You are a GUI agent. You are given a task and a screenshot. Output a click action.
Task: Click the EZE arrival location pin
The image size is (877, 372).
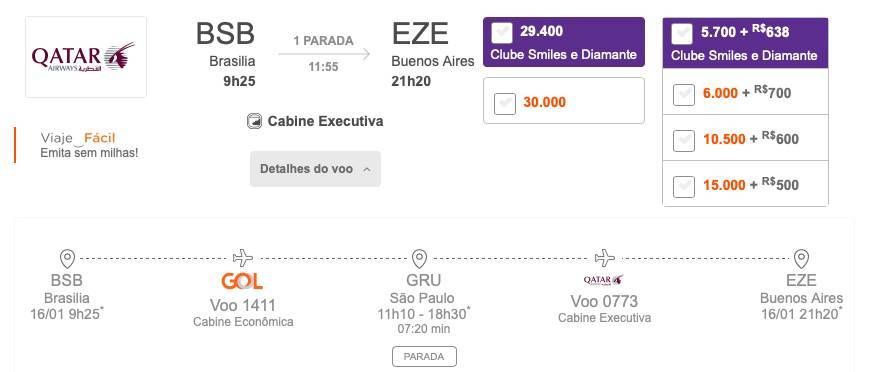pos(801,259)
